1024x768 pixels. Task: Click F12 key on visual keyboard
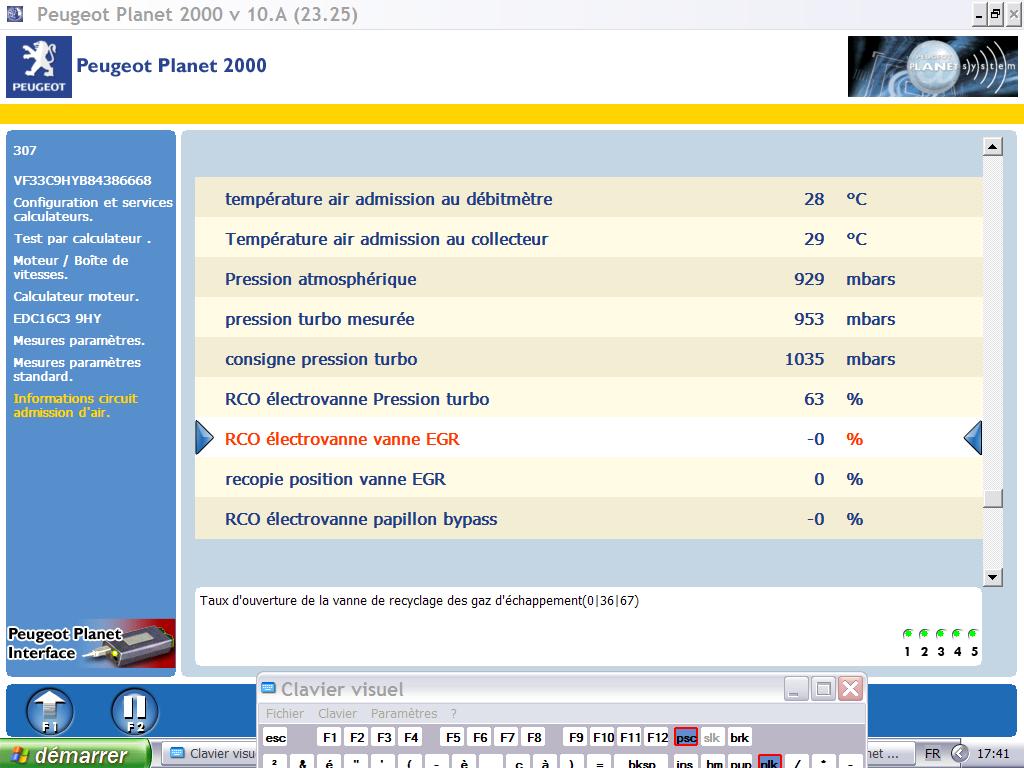(x=657, y=737)
